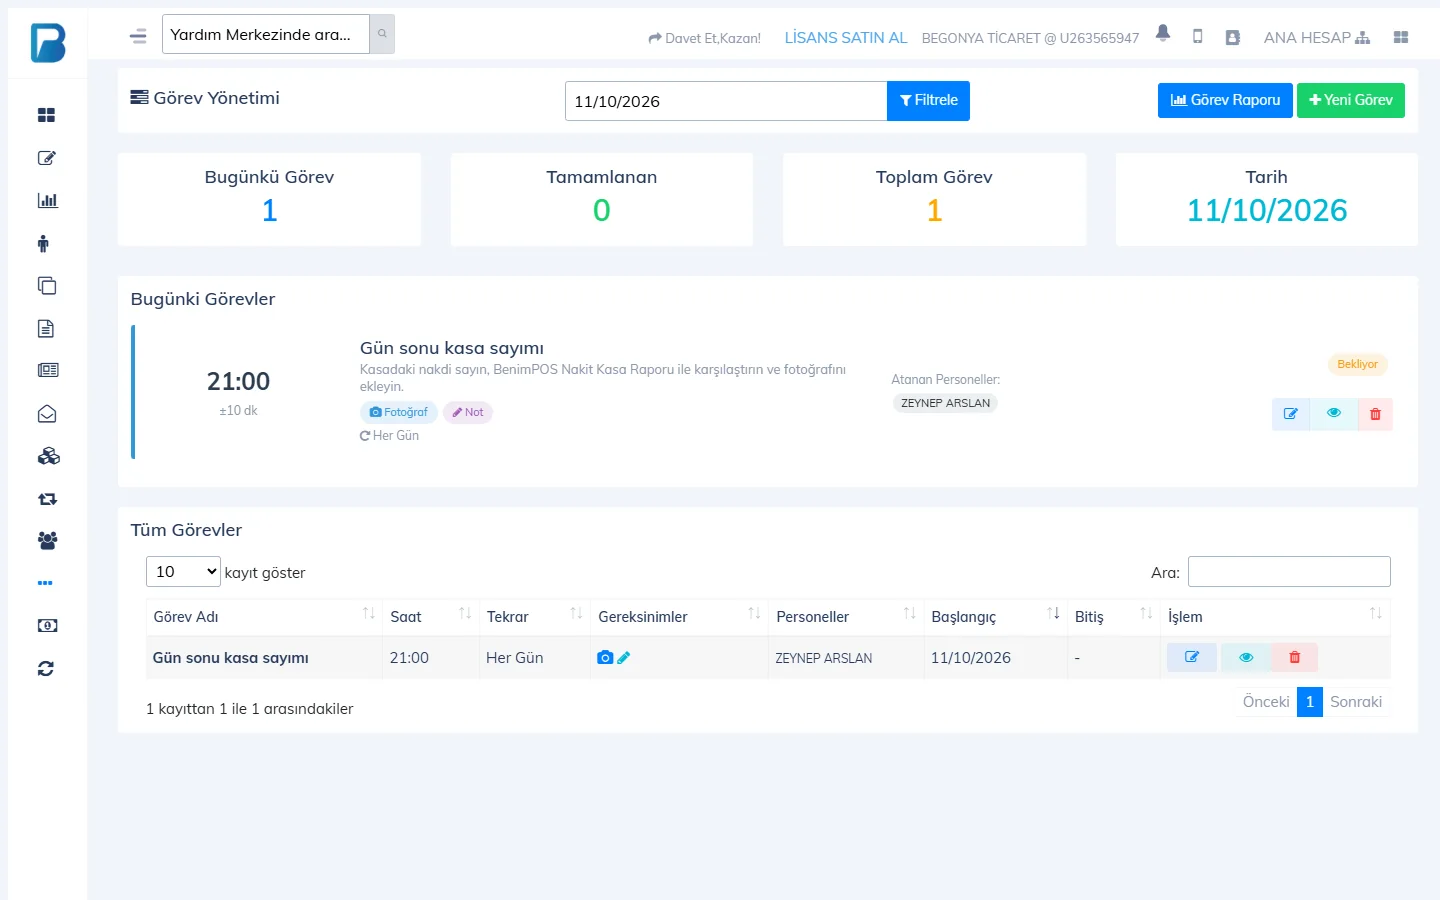Click the mobile device icon in header
1440x900 pixels.
[x=1198, y=37]
